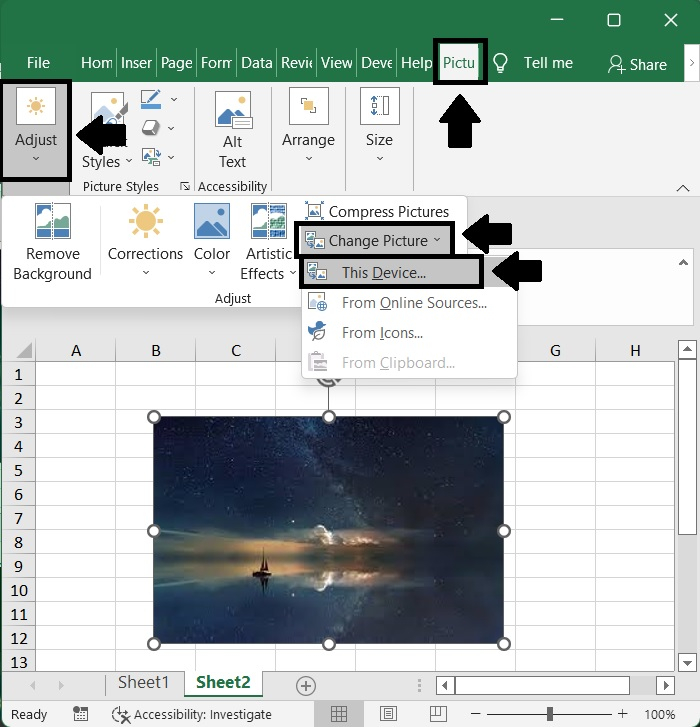Viewport: 700px width, 727px height.
Task: Expand Picture Border dropdown arrow
Action: (174, 99)
